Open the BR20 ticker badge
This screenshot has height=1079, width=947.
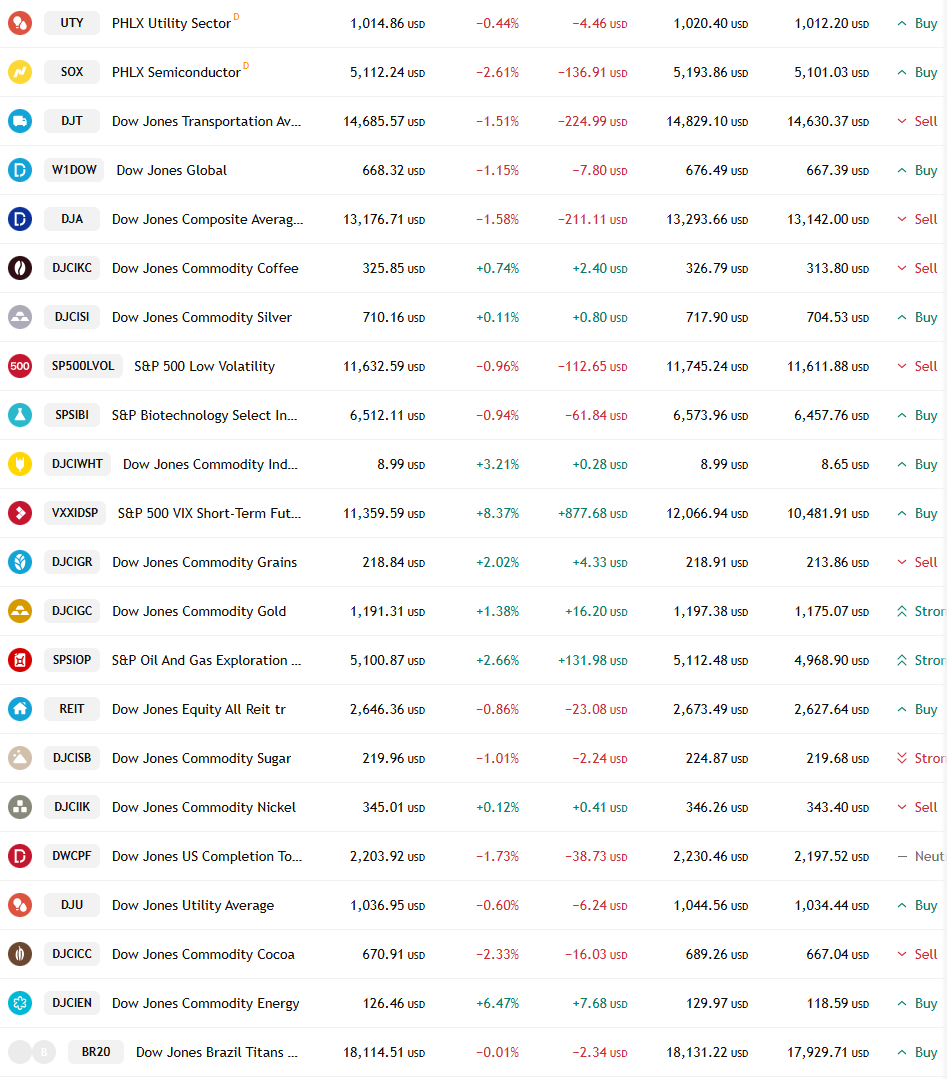click(96, 1051)
